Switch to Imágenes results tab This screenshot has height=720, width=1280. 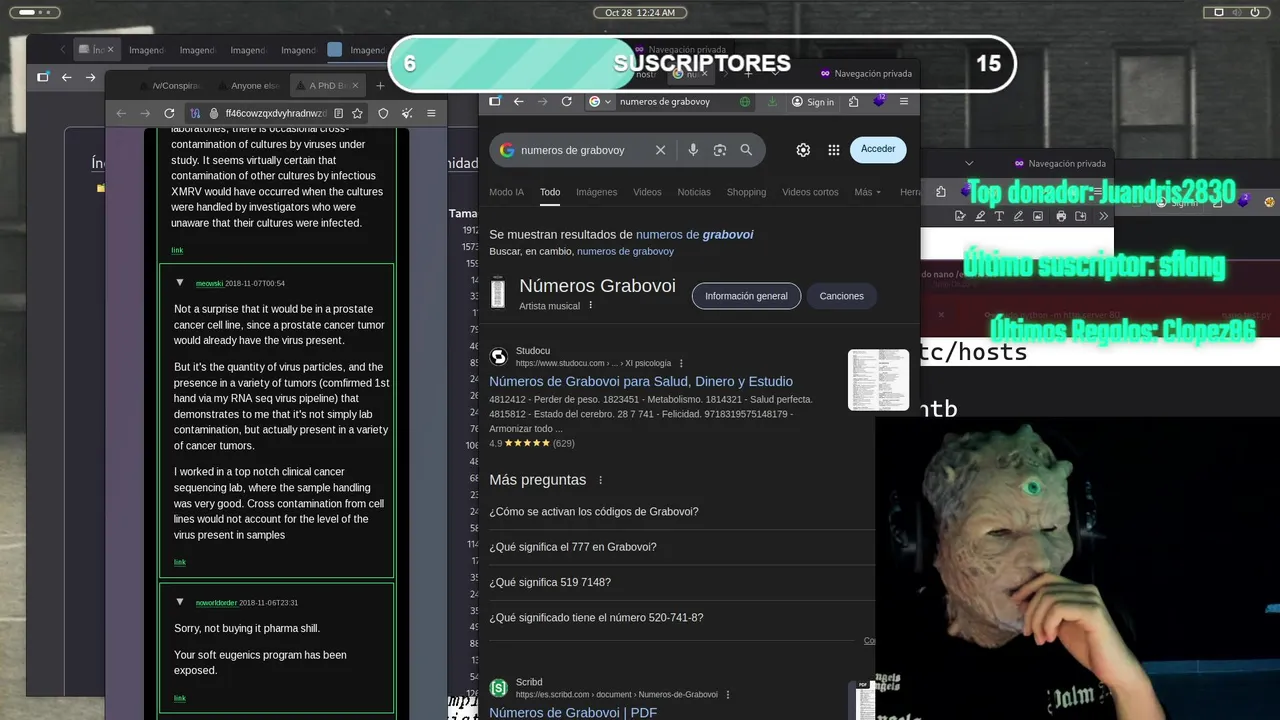(x=596, y=192)
